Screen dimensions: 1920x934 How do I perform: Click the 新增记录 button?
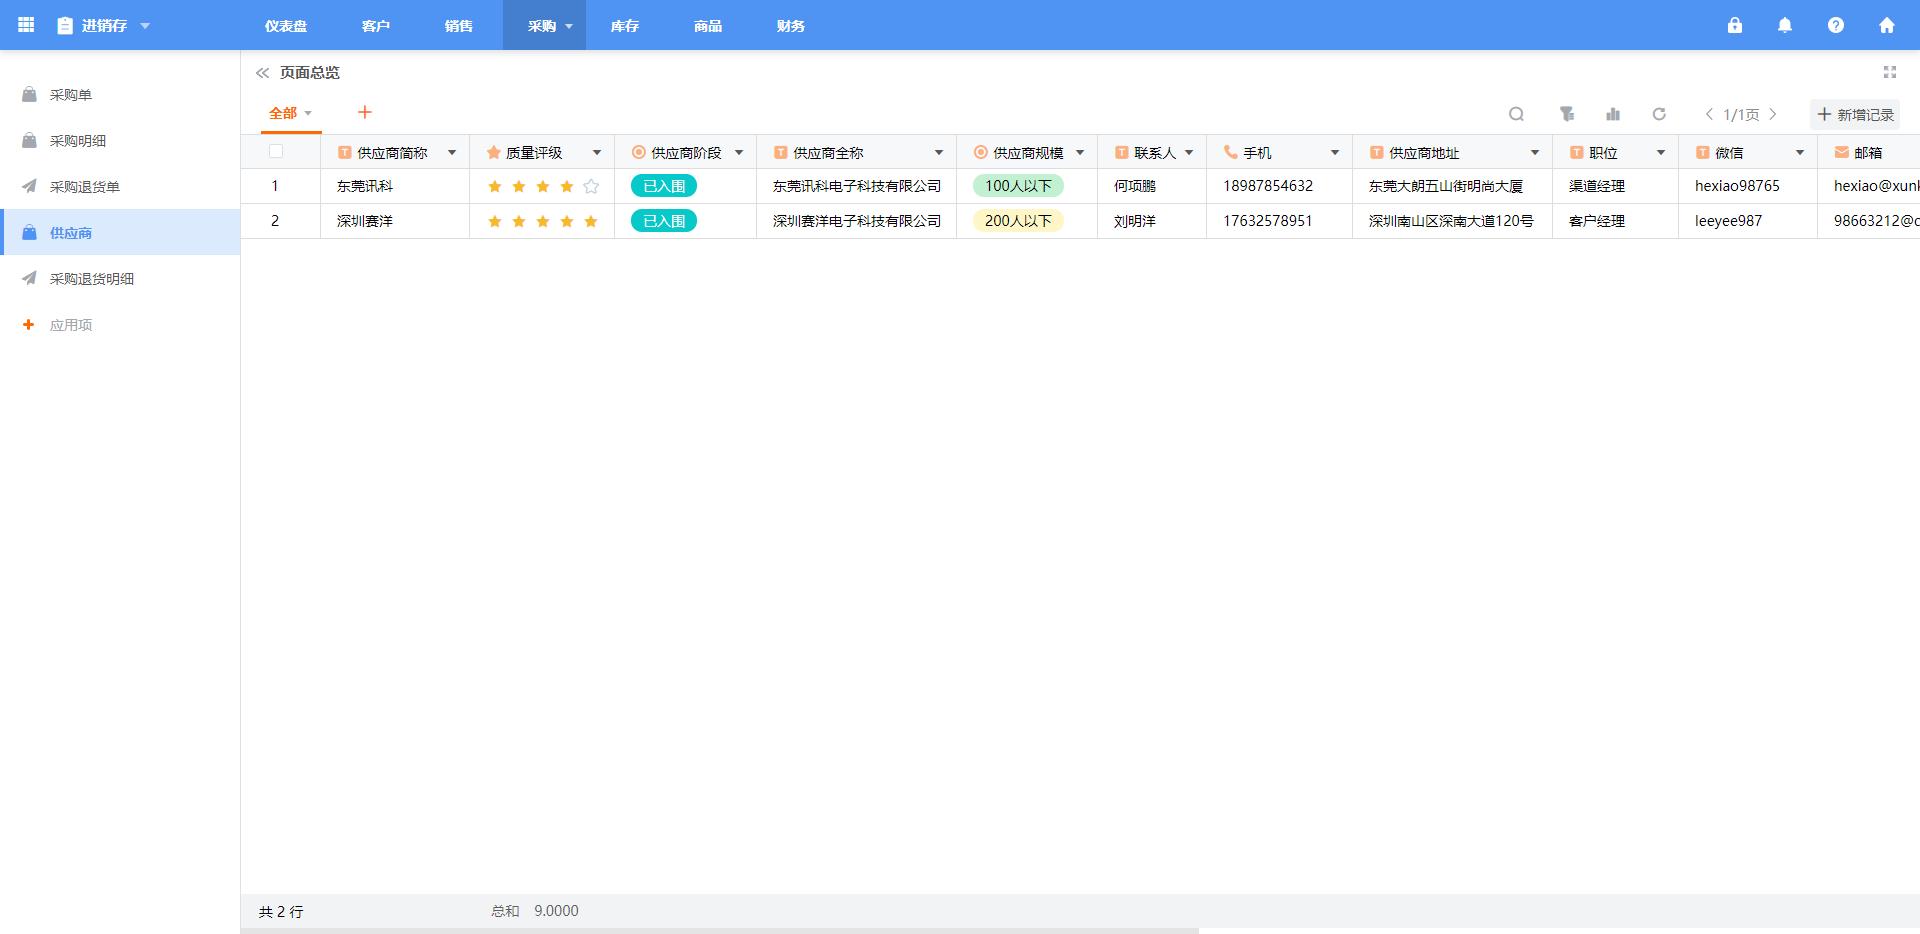click(x=1855, y=115)
